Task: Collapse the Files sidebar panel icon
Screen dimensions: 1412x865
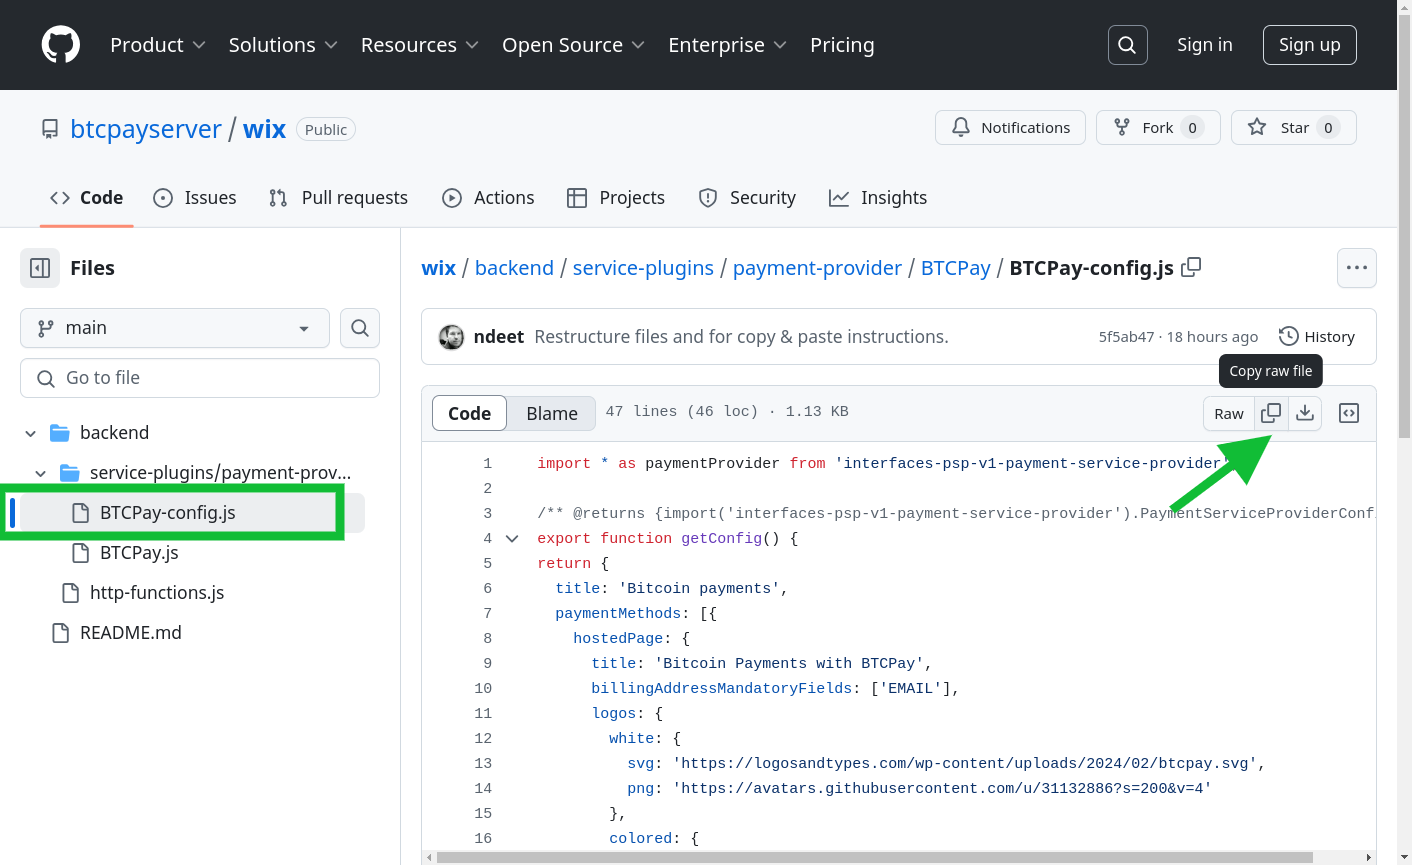Action: [40, 267]
